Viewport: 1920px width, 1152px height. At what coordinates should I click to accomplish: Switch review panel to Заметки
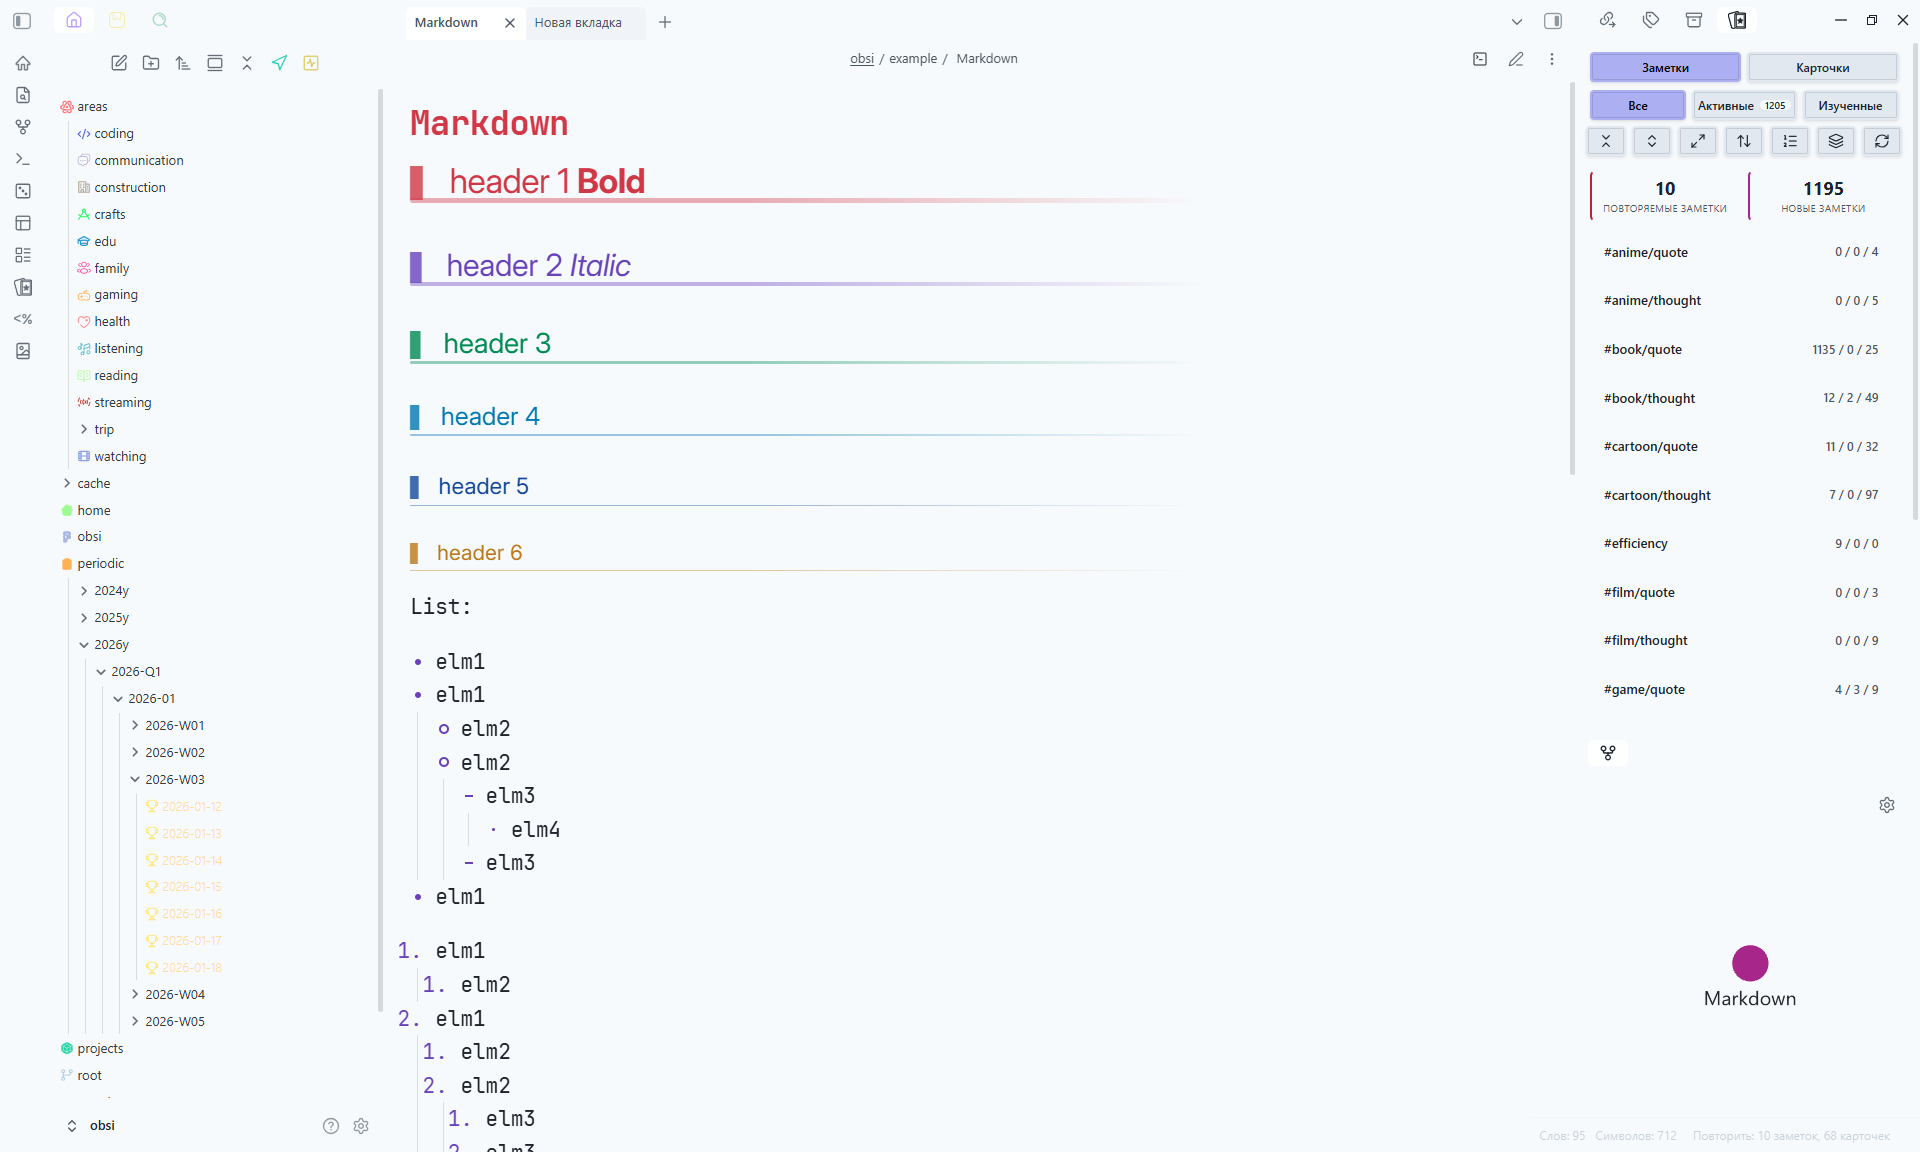click(x=1665, y=67)
